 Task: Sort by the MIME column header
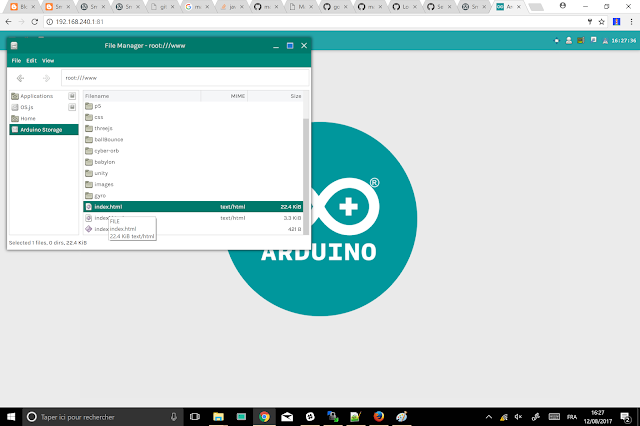224,96
